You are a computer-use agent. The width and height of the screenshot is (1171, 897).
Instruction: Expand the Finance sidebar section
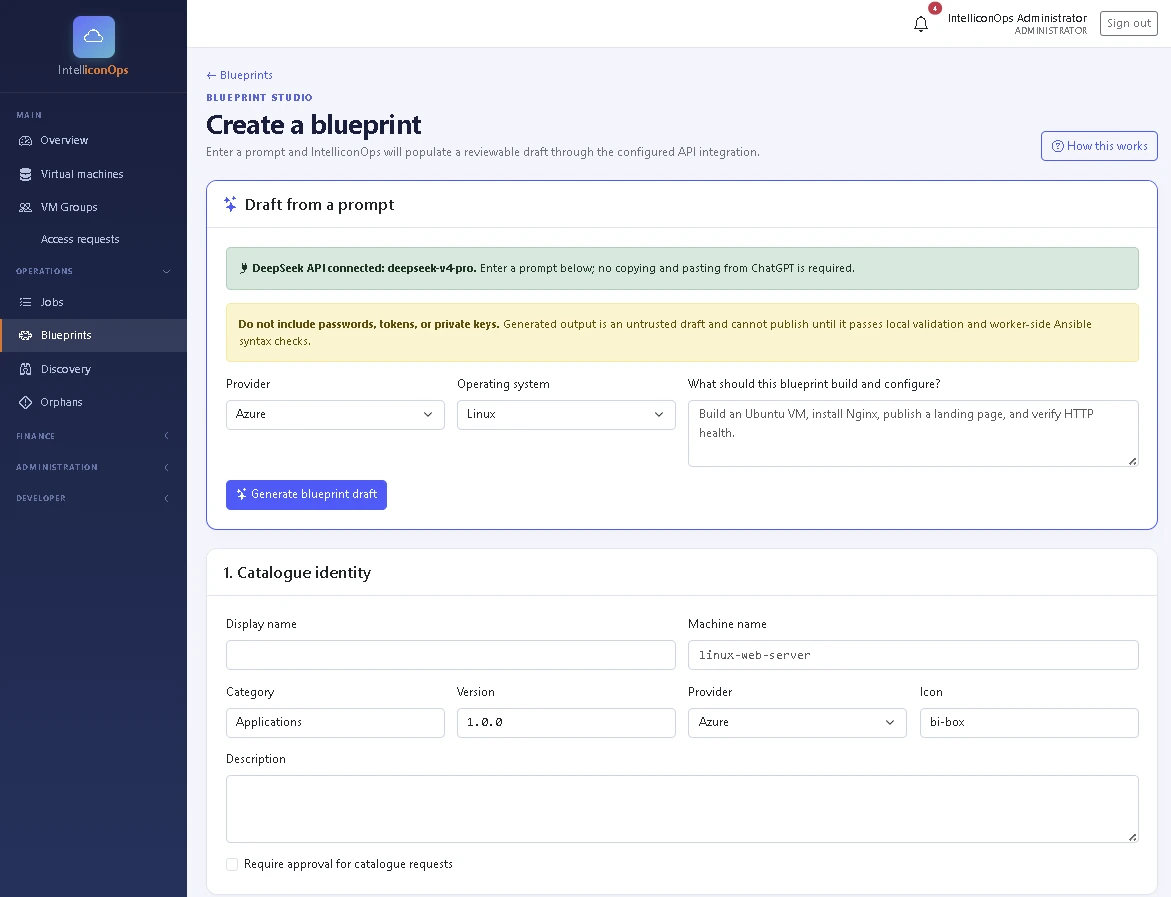click(93, 436)
